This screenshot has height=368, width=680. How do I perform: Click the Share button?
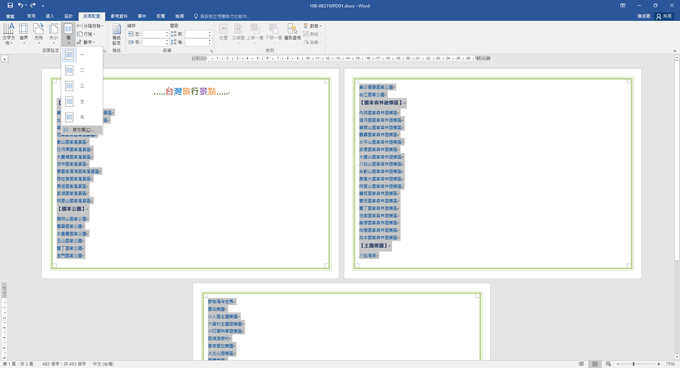click(x=664, y=16)
